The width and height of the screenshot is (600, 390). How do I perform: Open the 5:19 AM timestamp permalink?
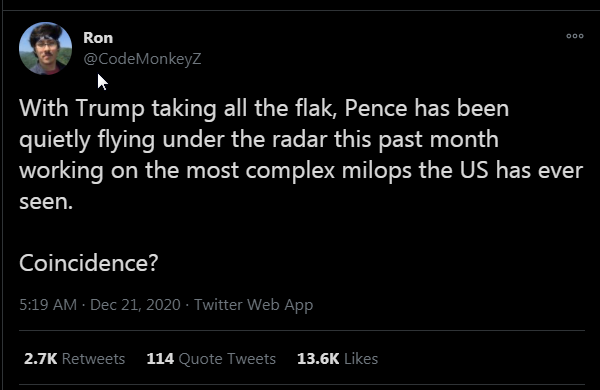[48, 305]
